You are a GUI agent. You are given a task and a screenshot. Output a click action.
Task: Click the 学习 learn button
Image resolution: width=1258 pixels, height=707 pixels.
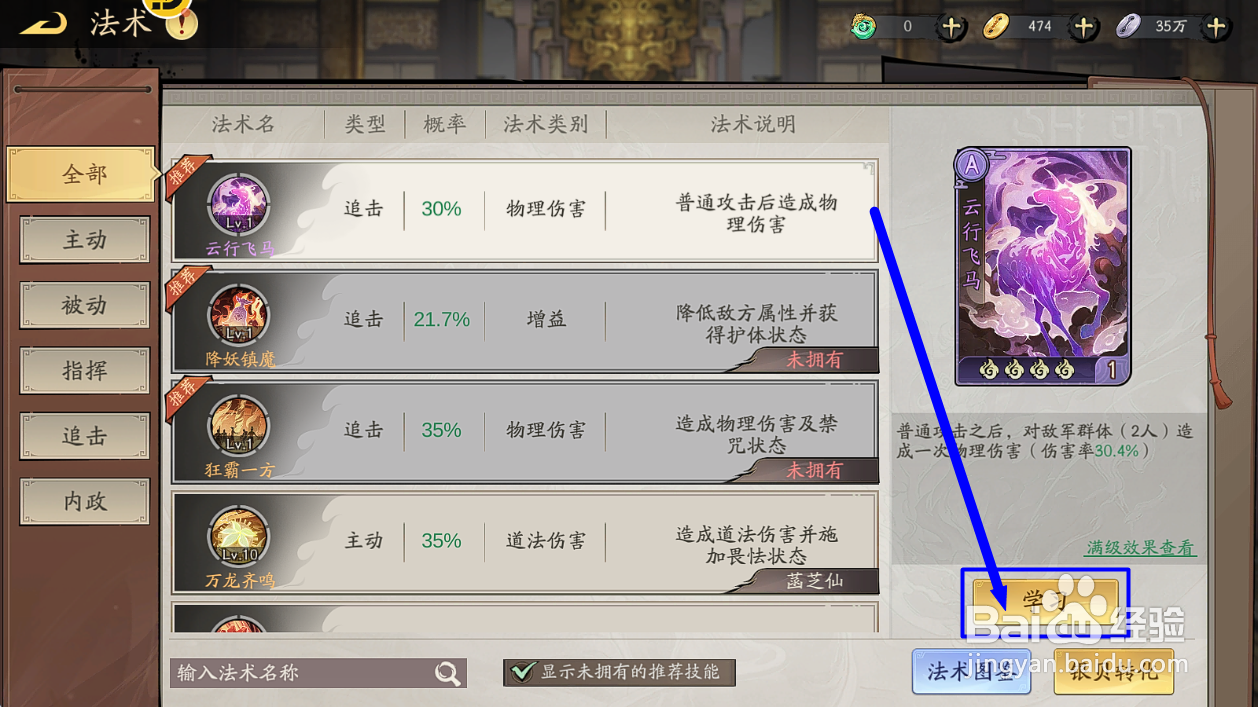click(x=1045, y=602)
